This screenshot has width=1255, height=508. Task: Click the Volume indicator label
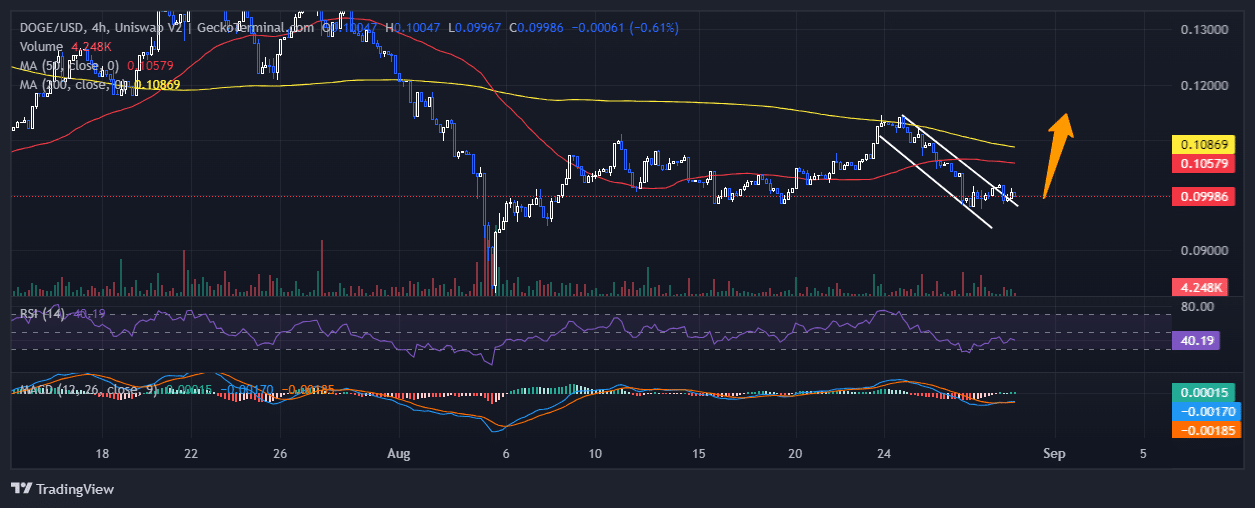tap(41, 47)
